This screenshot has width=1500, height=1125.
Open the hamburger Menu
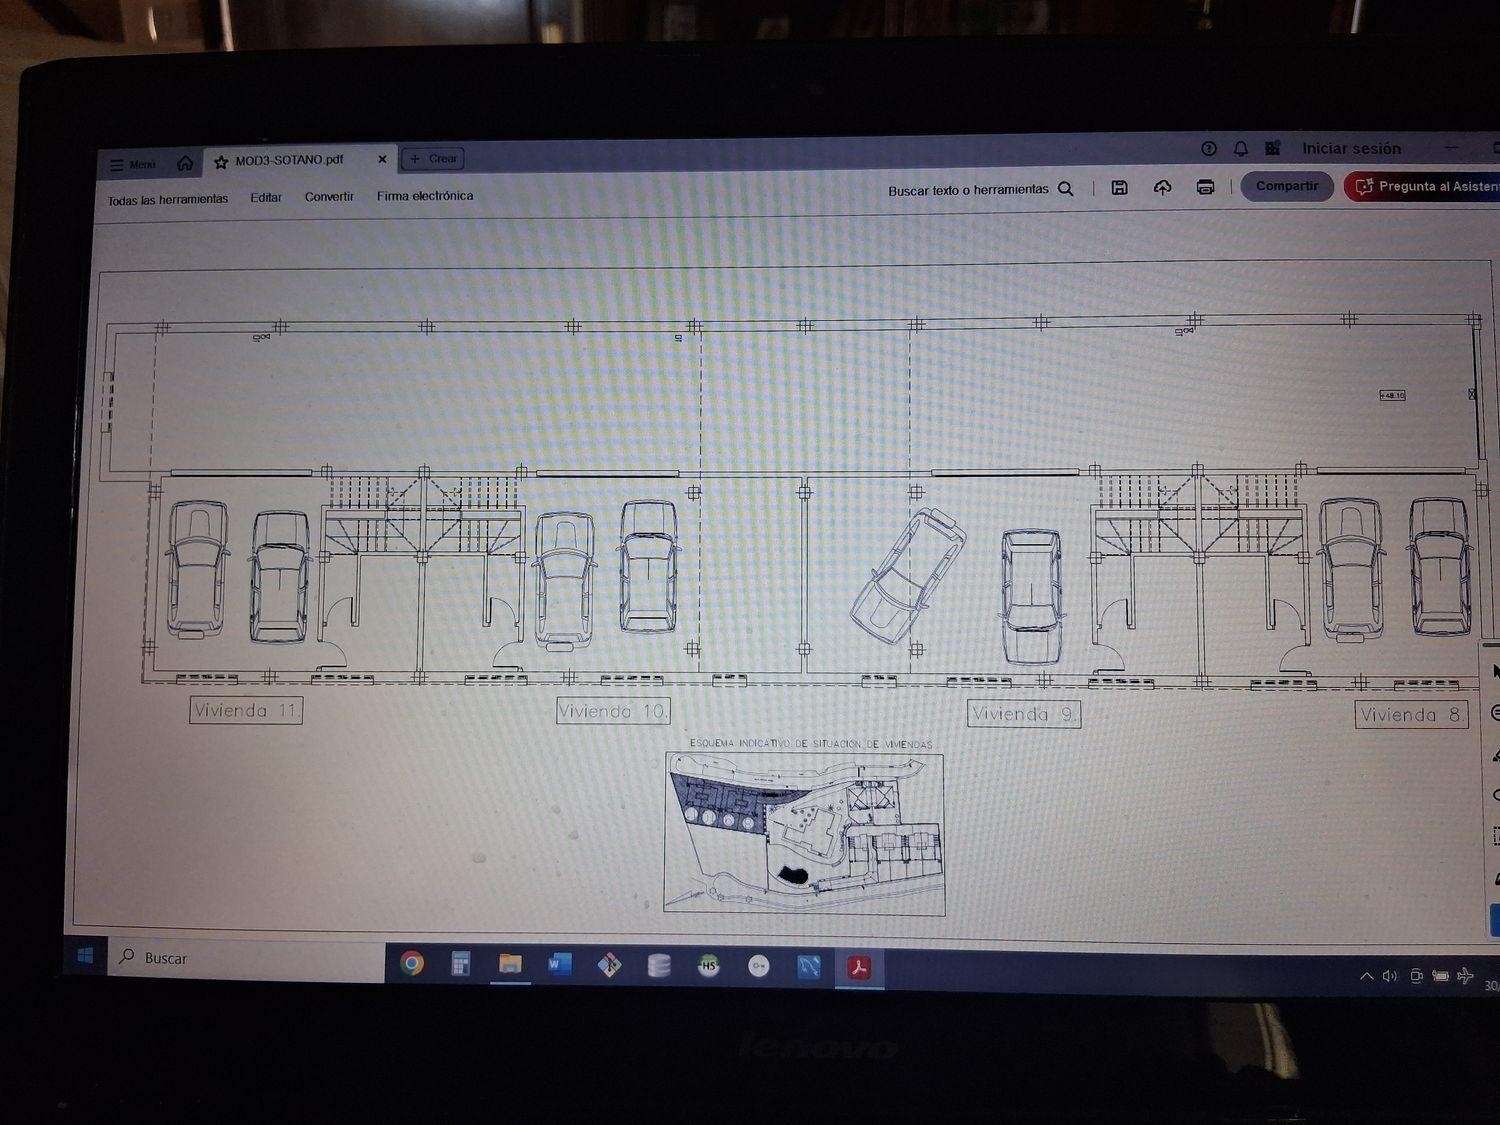pyautogui.click(x=133, y=165)
